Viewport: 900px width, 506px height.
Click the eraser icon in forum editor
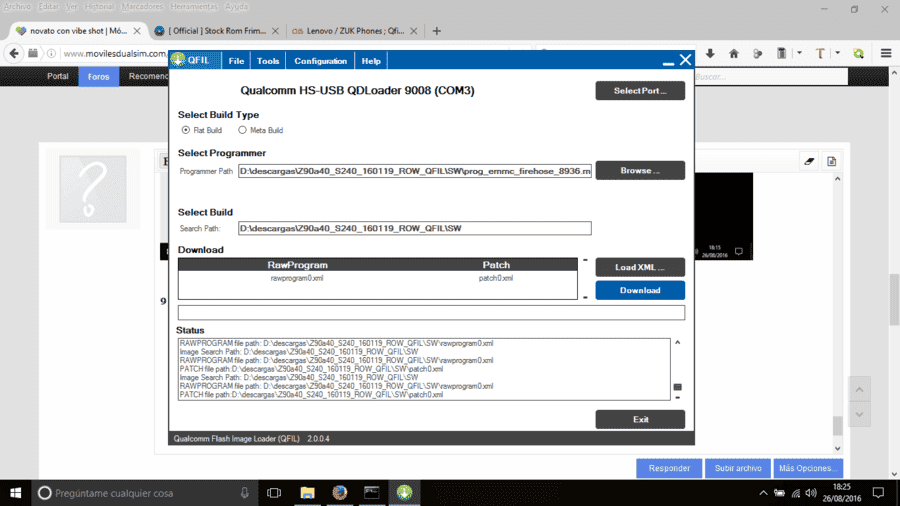(x=809, y=161)
